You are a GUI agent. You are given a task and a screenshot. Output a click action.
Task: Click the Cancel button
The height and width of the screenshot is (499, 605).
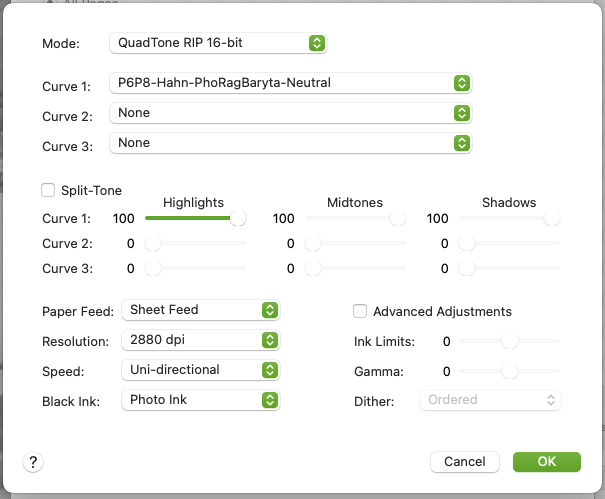coord(465,462)
